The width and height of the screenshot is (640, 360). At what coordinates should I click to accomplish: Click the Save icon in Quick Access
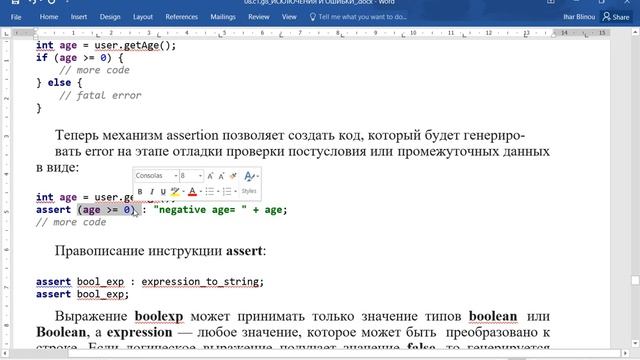pos(16,2)
